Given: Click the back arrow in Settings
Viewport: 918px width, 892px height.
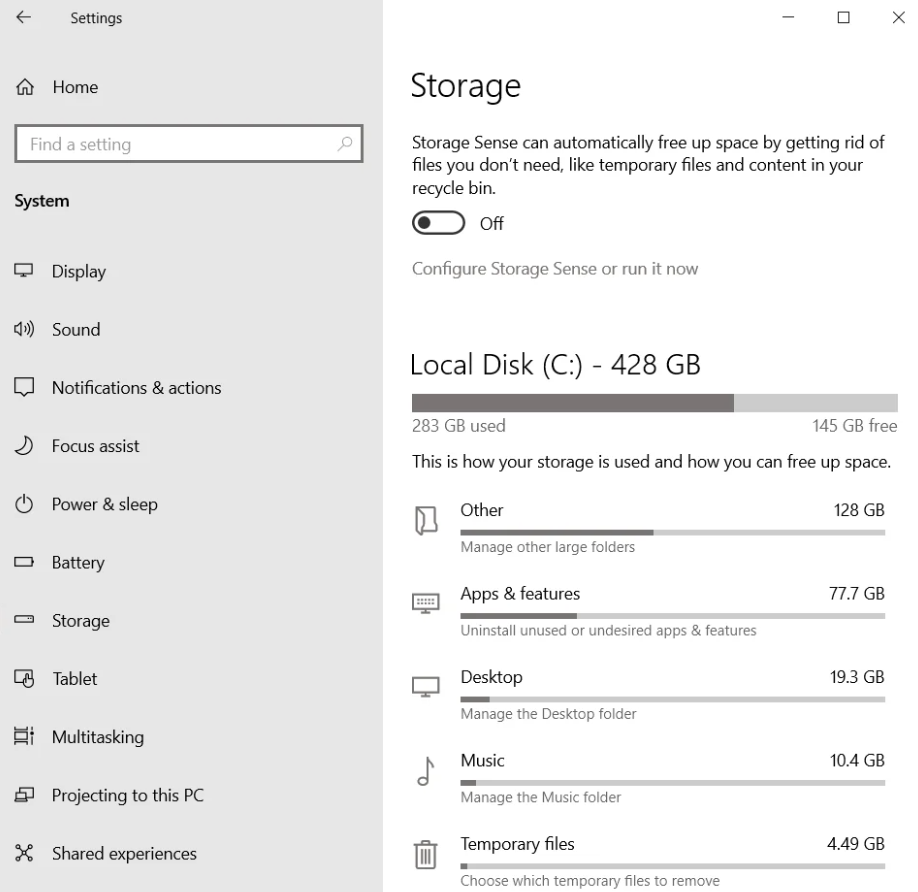Looking at the screenshot, I should coord(23,18).
